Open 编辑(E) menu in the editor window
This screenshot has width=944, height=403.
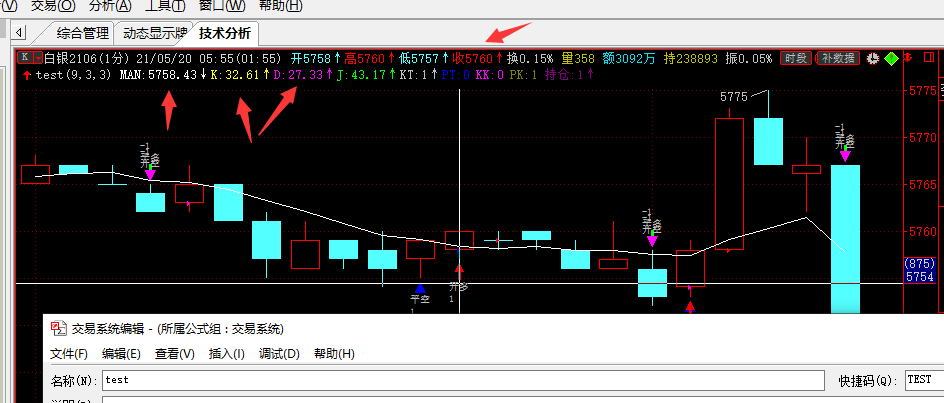121,354
